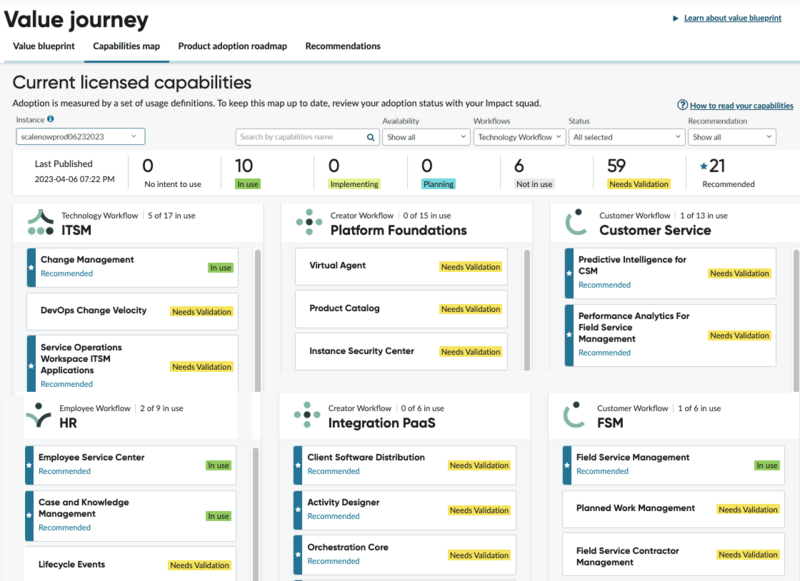
Task: Click star marker on Change Management card
Action: tap(31, 268)
